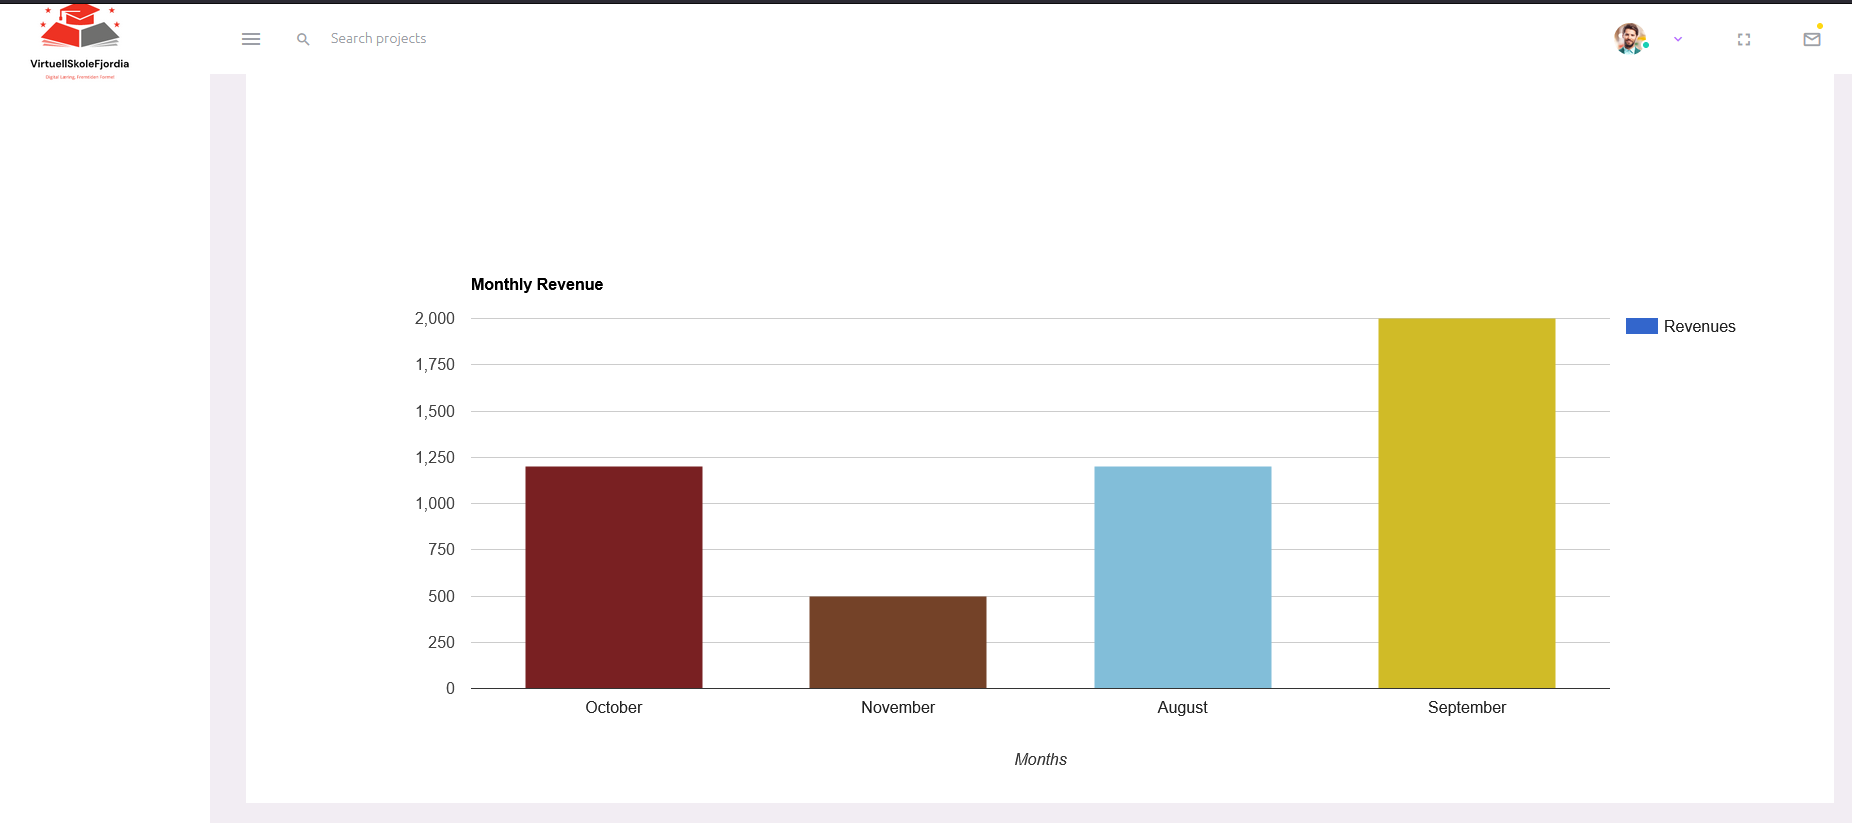Click the blue Revenues legend swatch
Viewport: 1852px width, 823px height.
[x=1642, y=326]
